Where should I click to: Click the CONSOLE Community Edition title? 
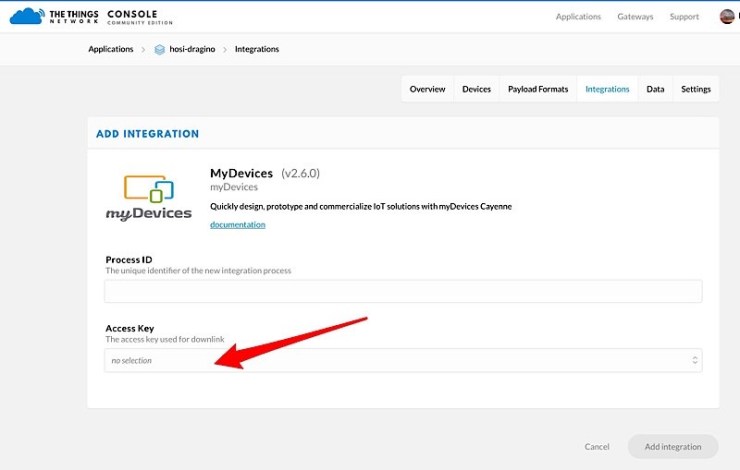click(140, 17)
